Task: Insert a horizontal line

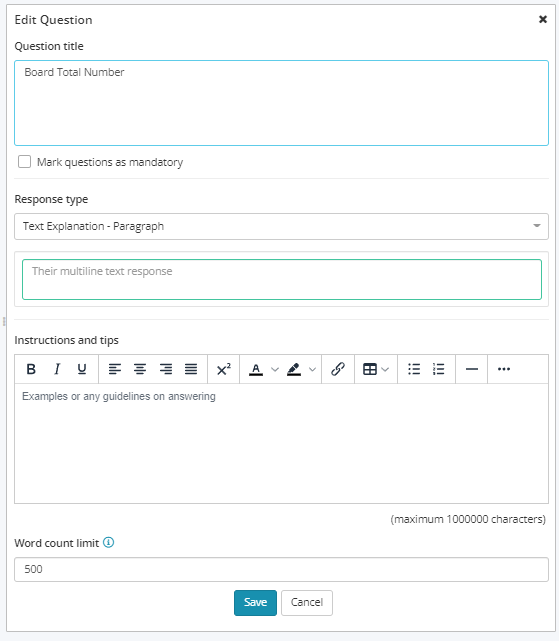Action: pos(471,369)
